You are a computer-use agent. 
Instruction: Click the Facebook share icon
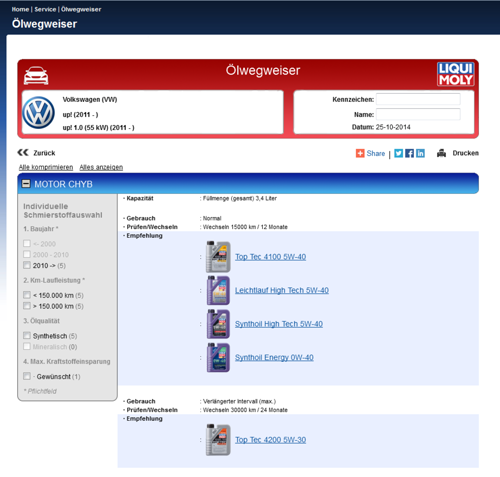click(x=409, y=153)
